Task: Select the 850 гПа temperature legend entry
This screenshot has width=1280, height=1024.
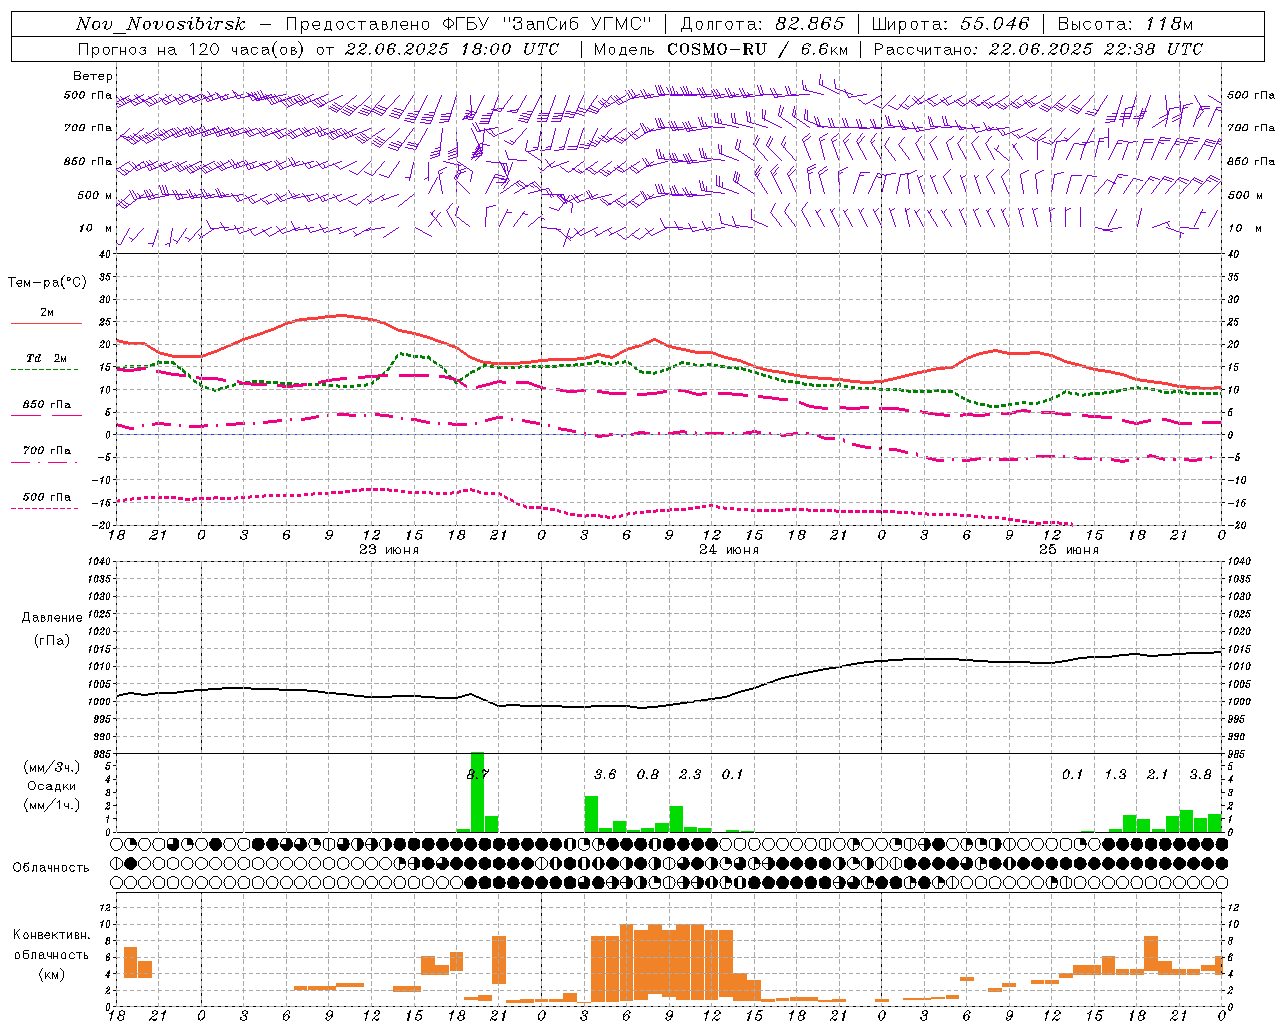Action: point(47,404)
